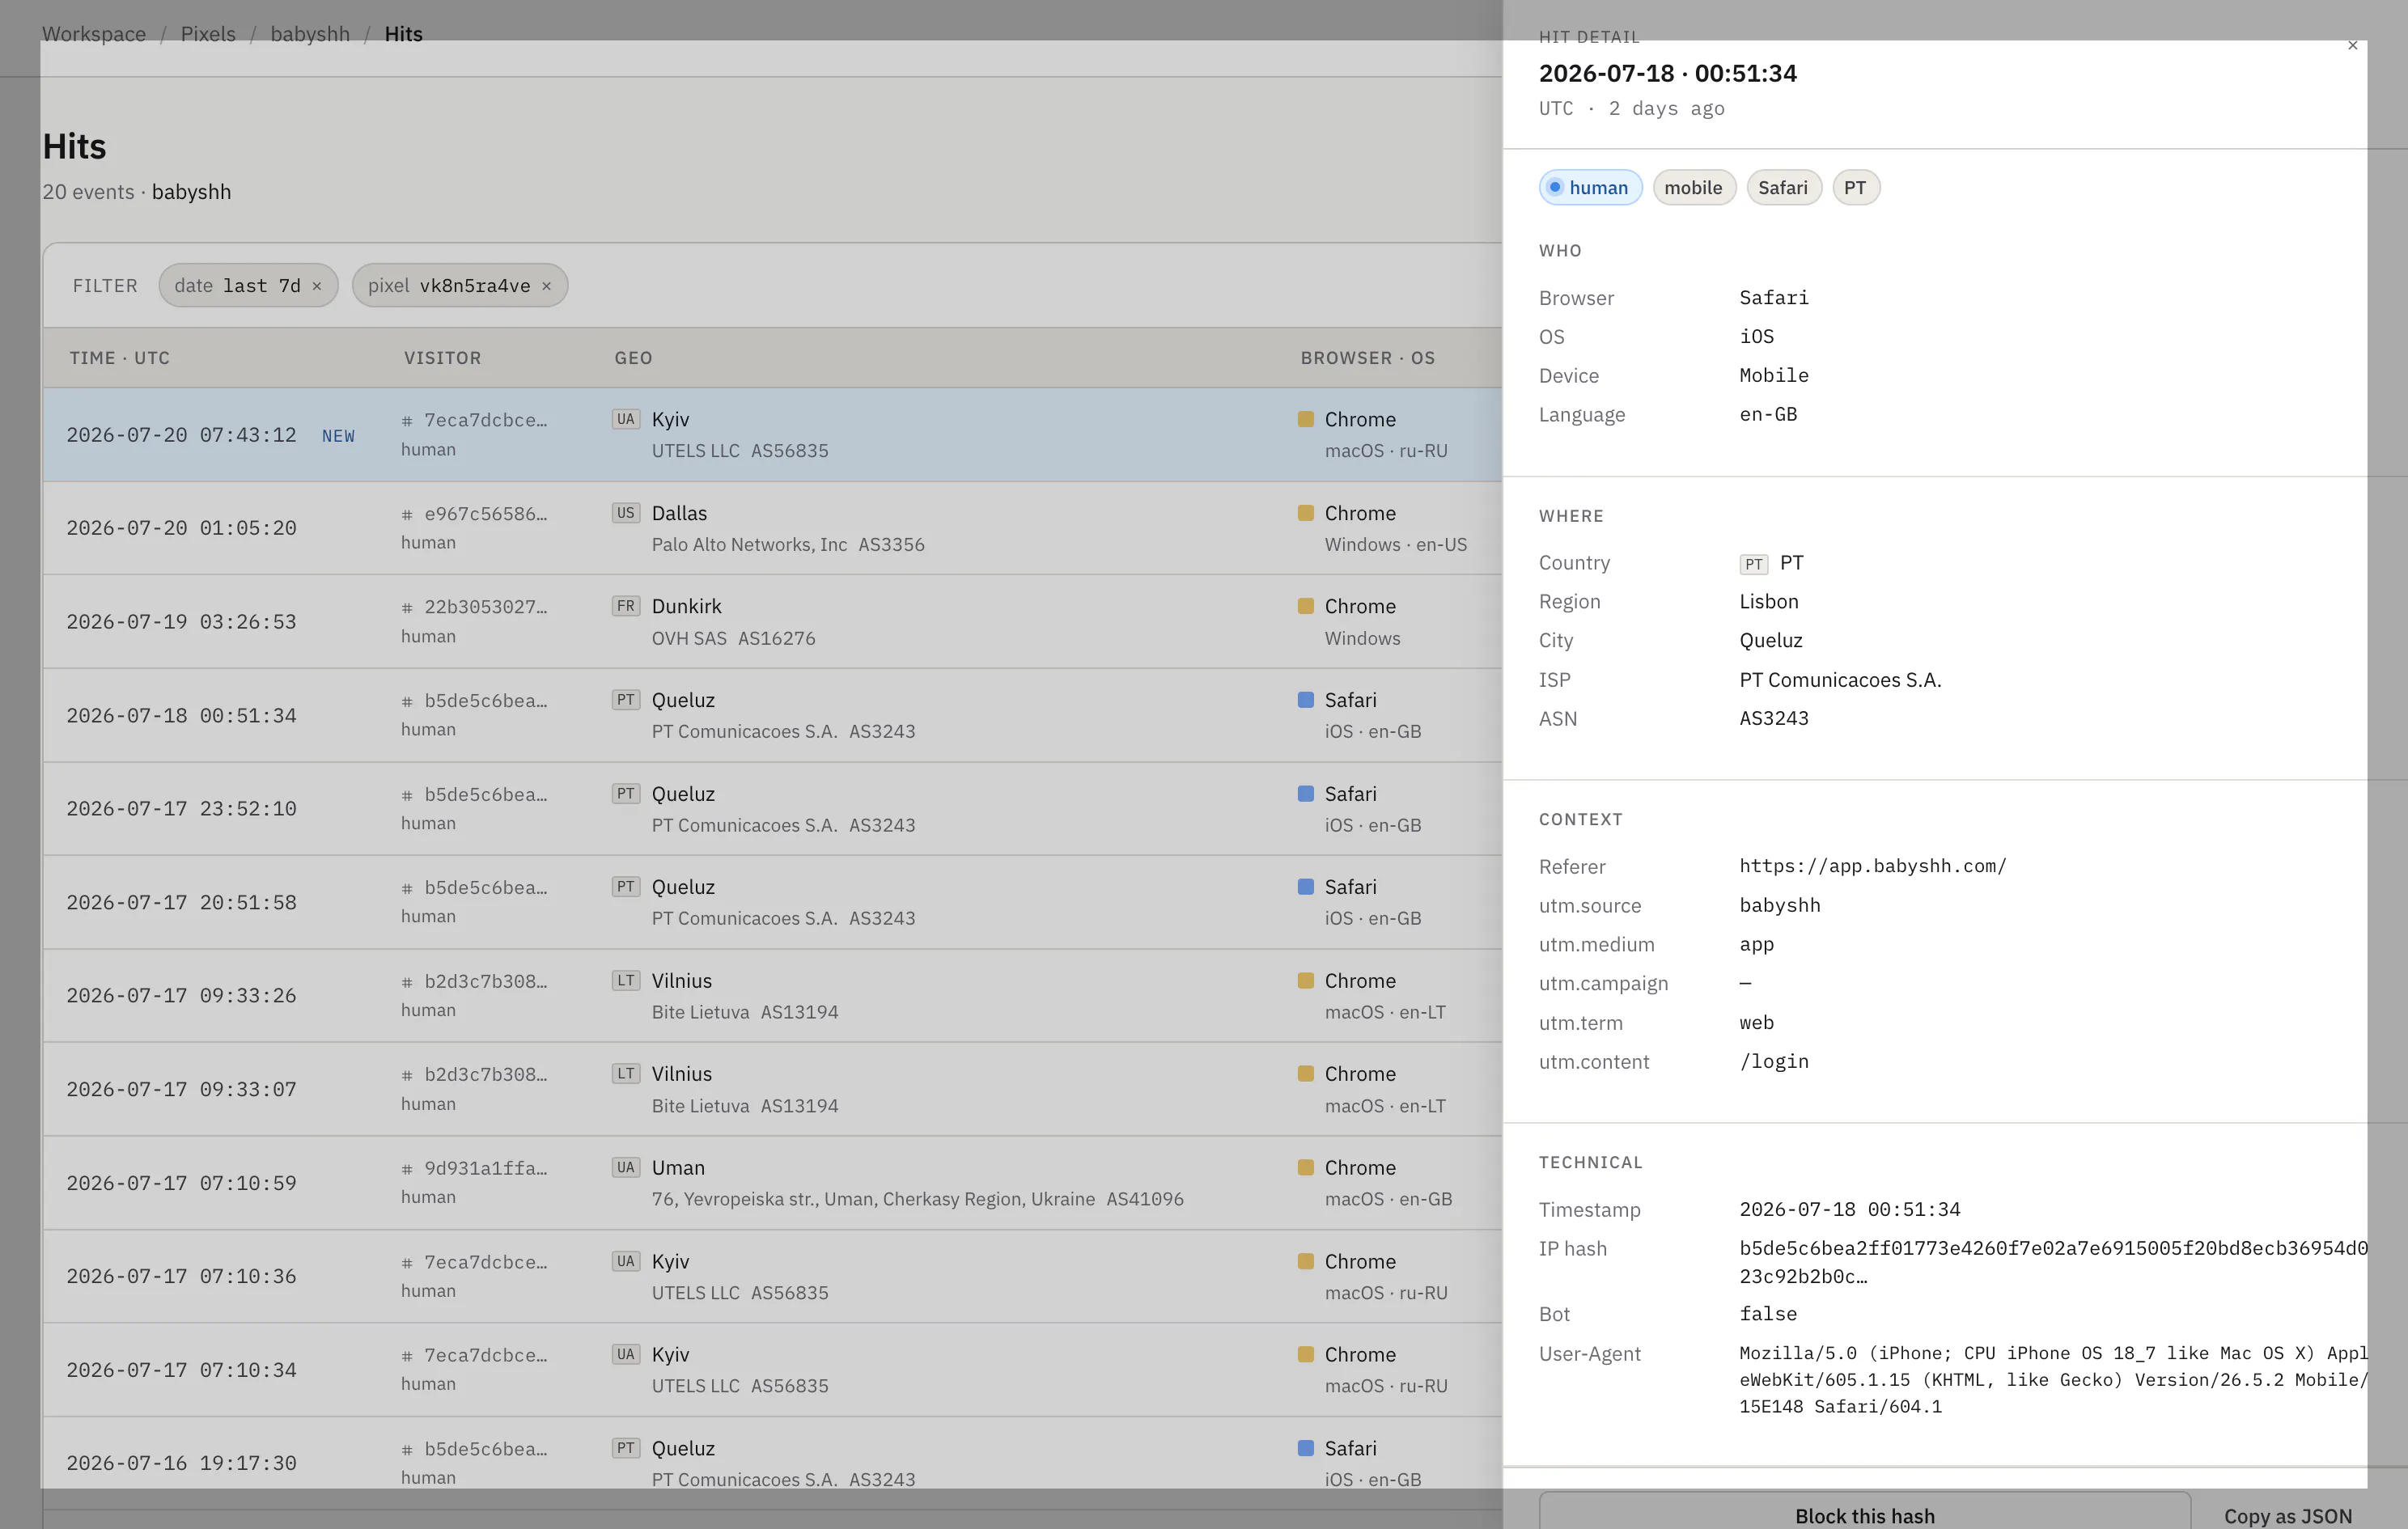Screen dimensions: 2408x1529
Task: Select the 2026-07-19 03:26:53 hit row
Action: 772,622
